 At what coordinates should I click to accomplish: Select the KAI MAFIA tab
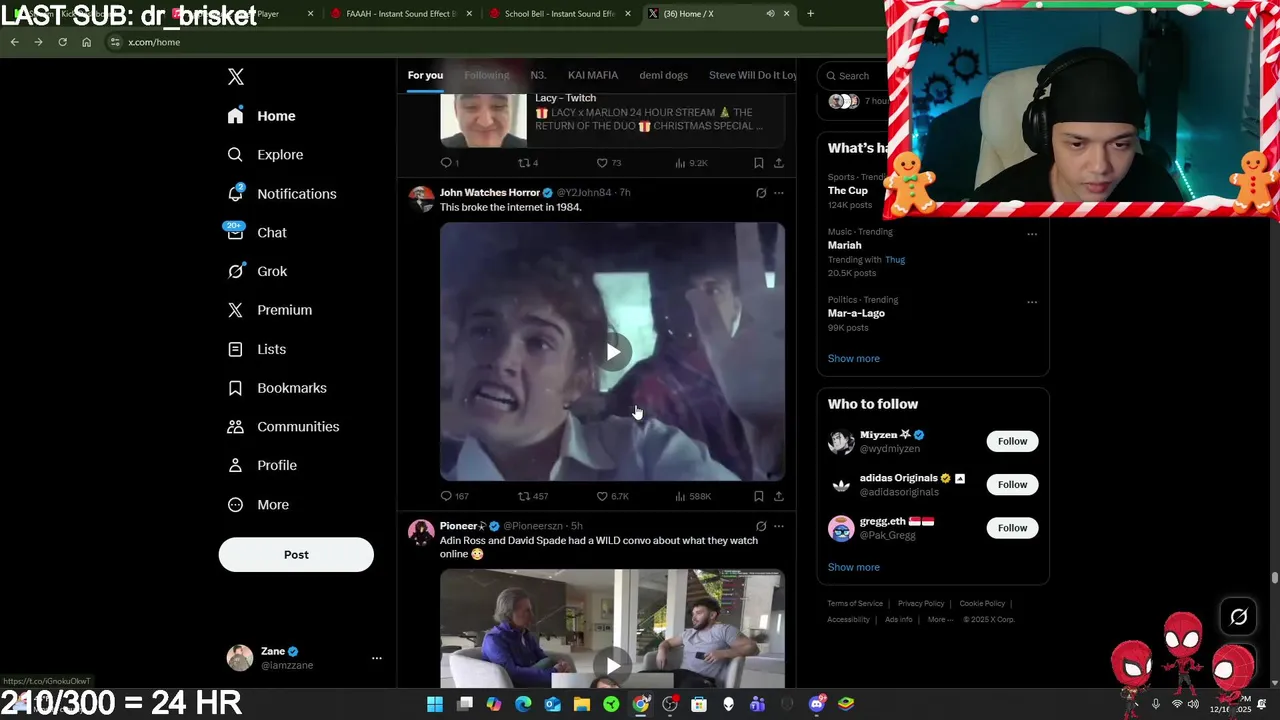(x=593, y=75)
